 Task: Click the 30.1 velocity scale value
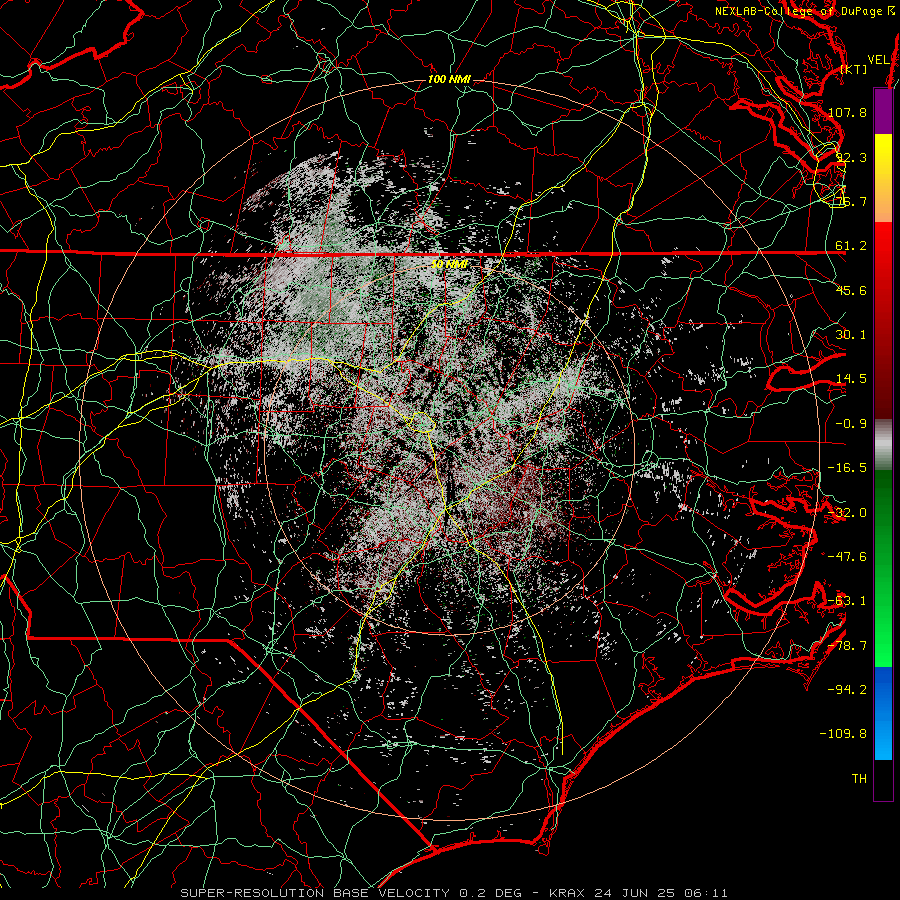point(851,335)
